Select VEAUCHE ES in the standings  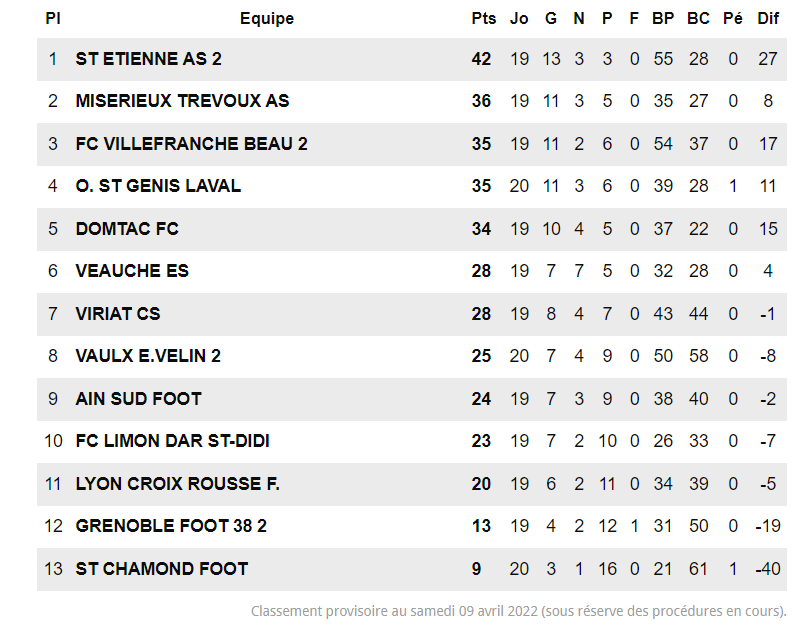tap(132, 271)
